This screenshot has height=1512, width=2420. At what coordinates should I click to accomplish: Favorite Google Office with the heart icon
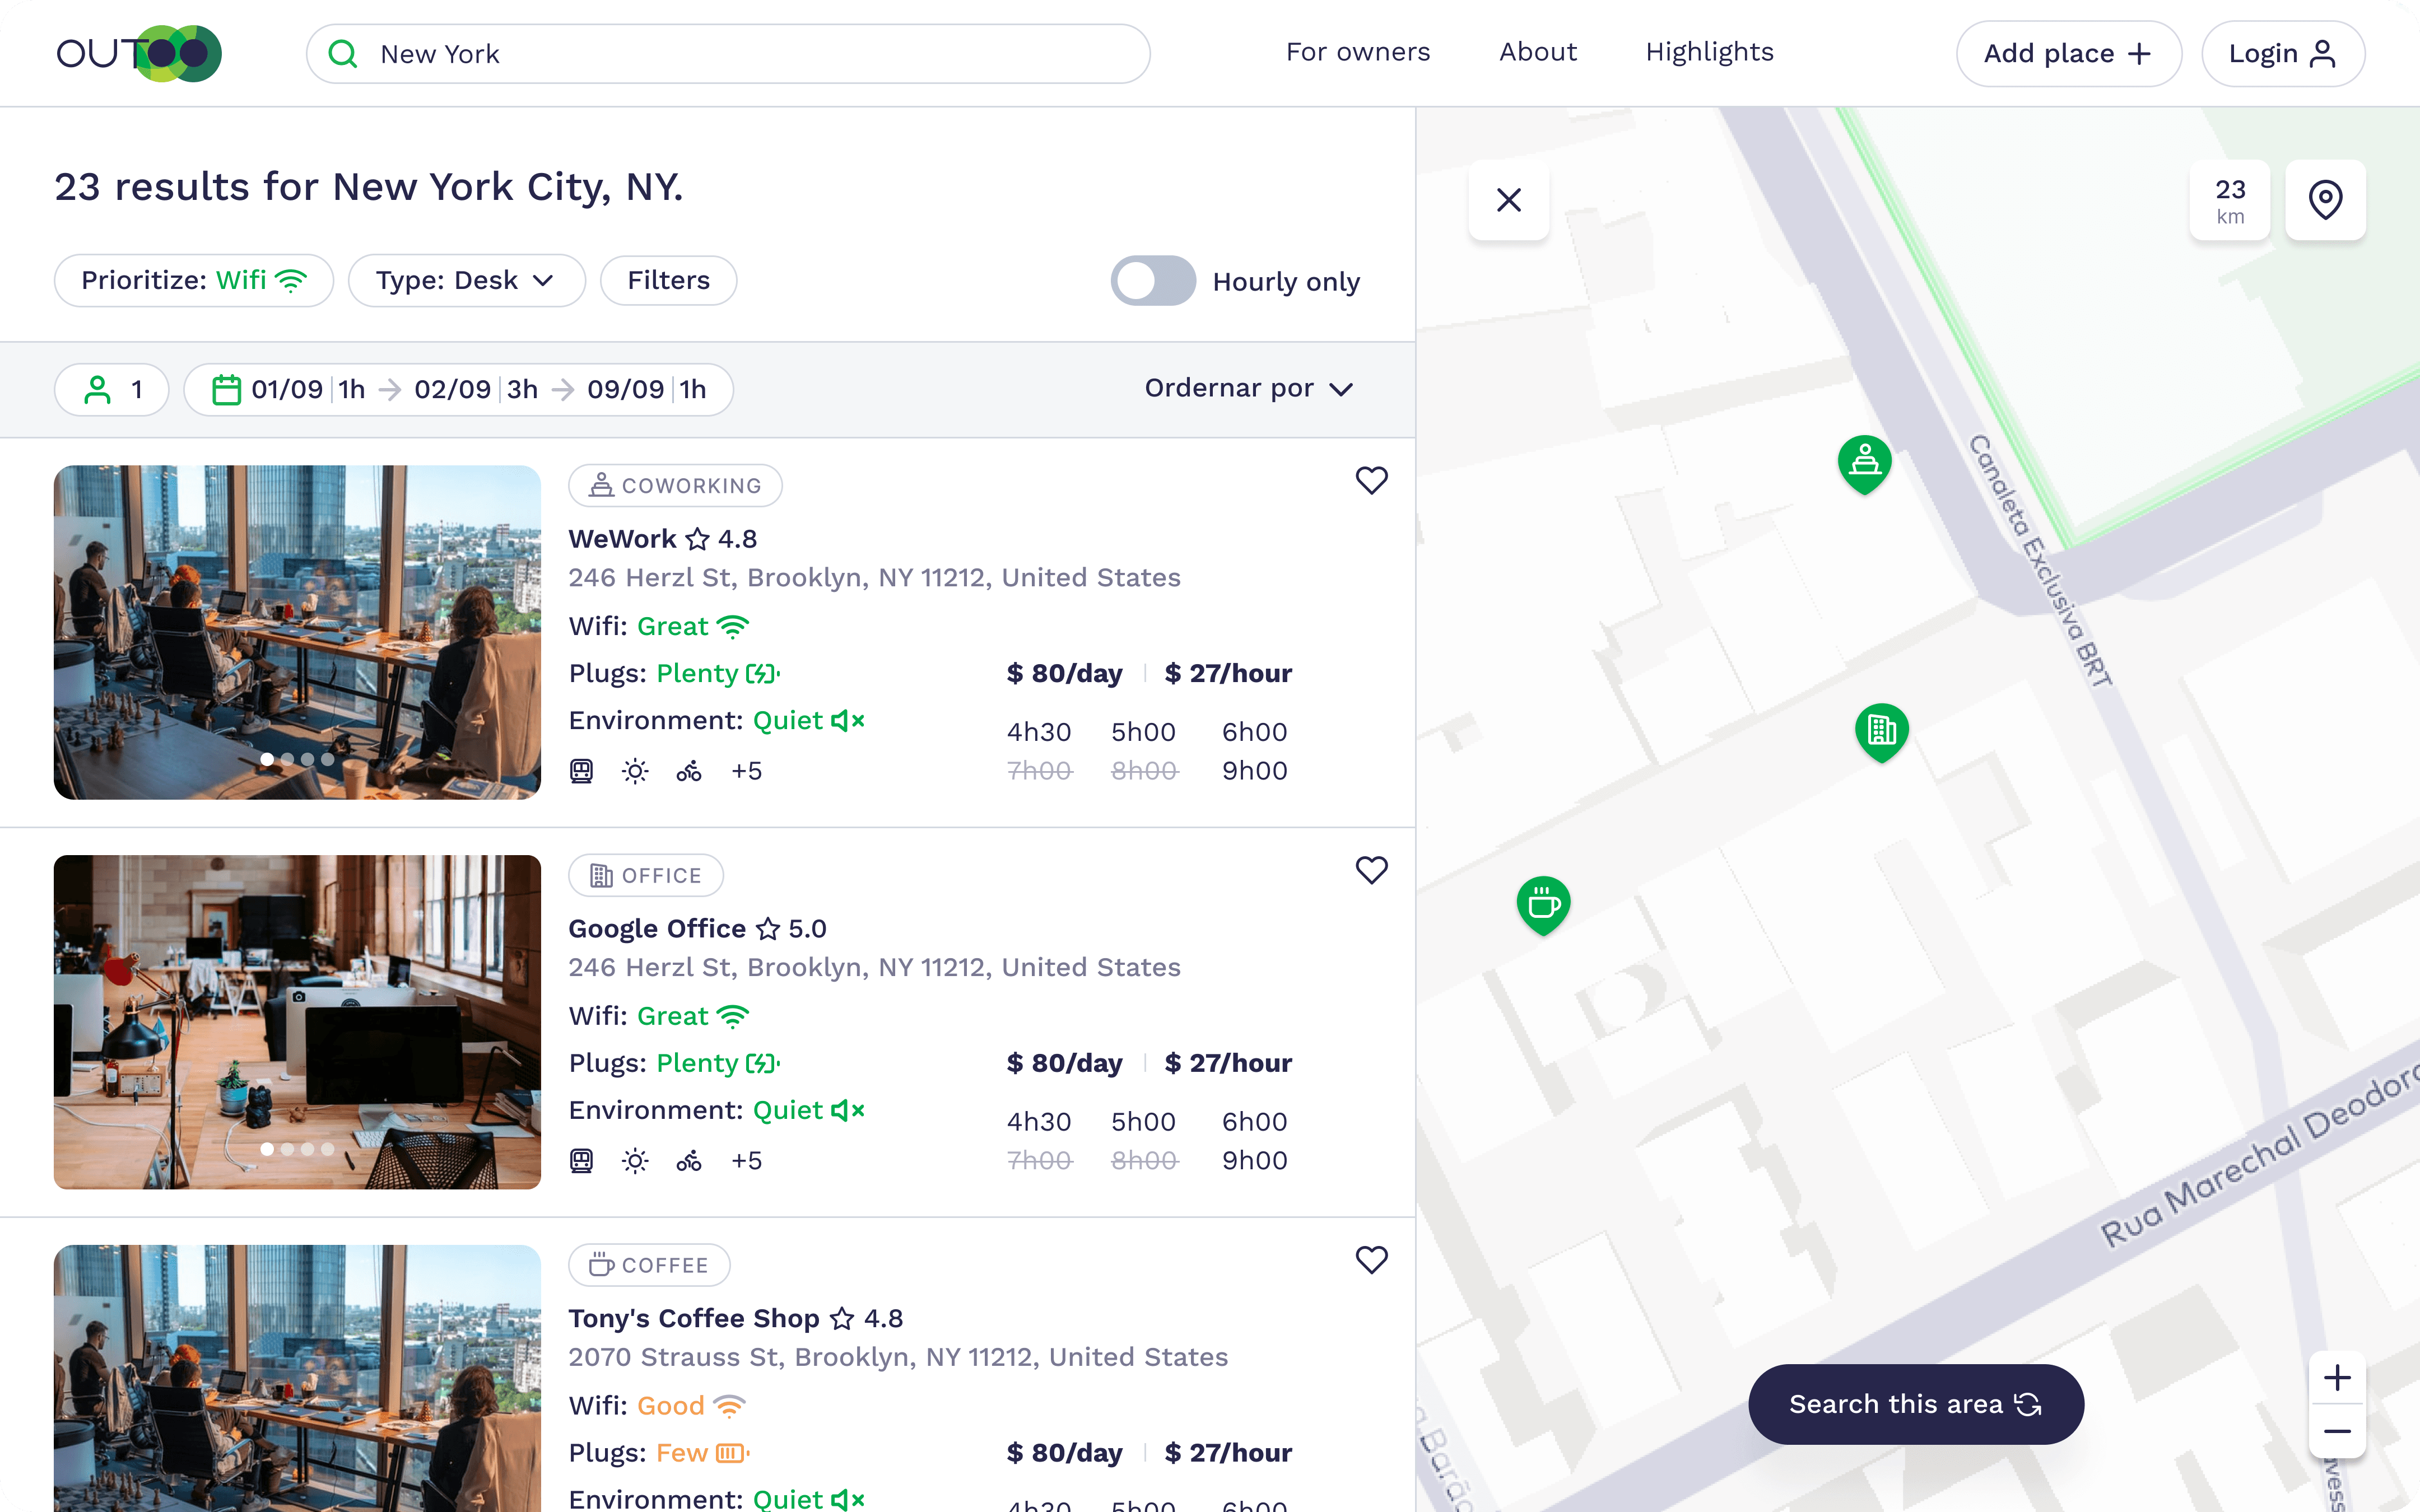coord(1371,871)
